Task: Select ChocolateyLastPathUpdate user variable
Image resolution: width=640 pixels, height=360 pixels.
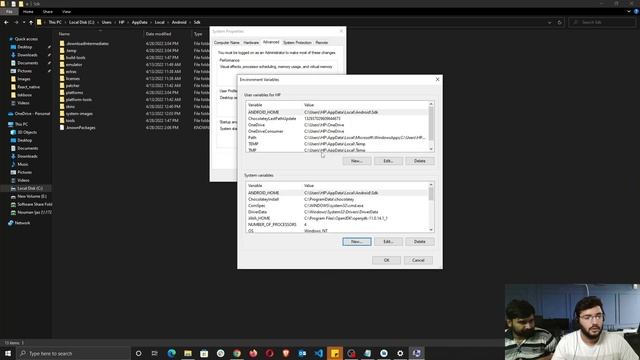Action: tap(337, 118)
